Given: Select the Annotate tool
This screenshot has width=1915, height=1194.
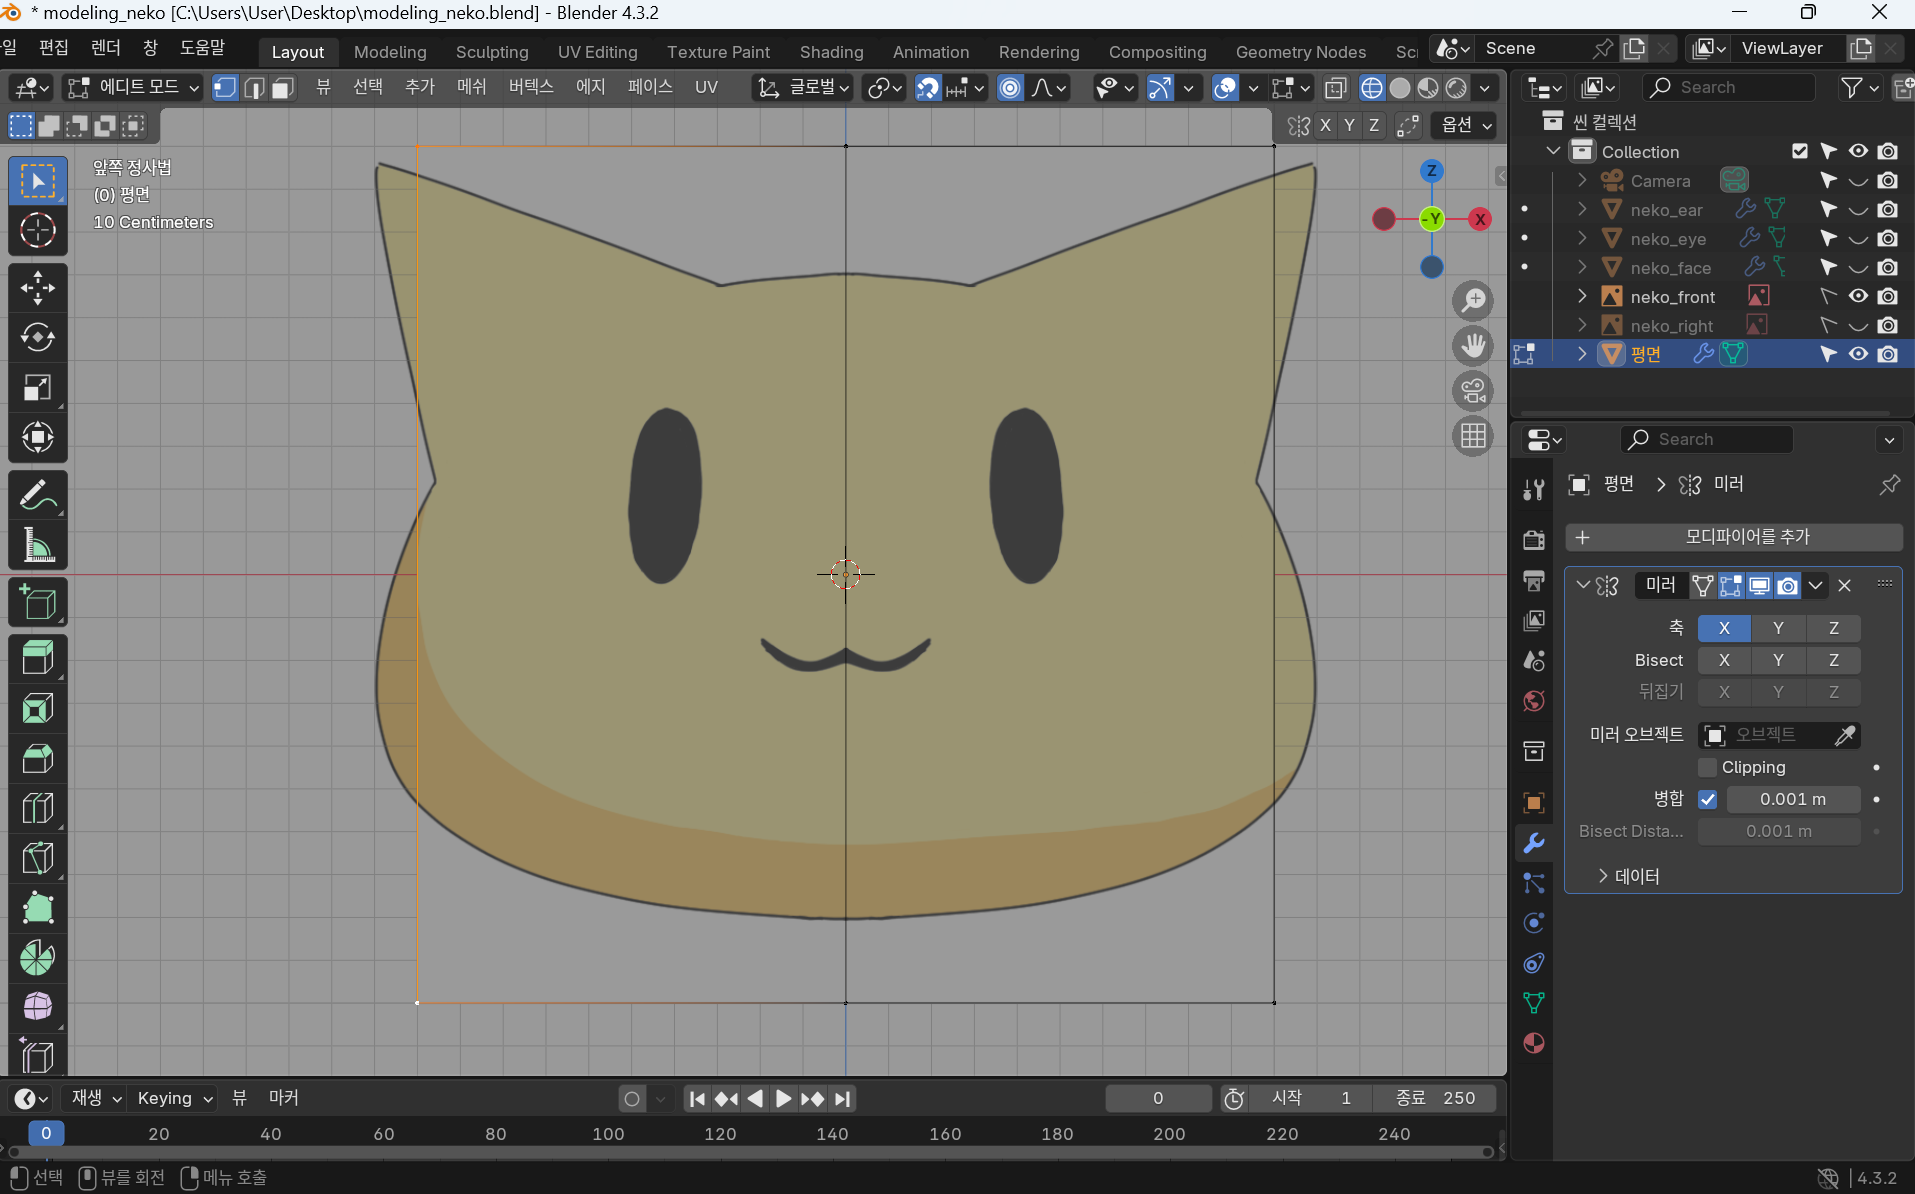Looking at the screenshot, I should coord(38,496).
